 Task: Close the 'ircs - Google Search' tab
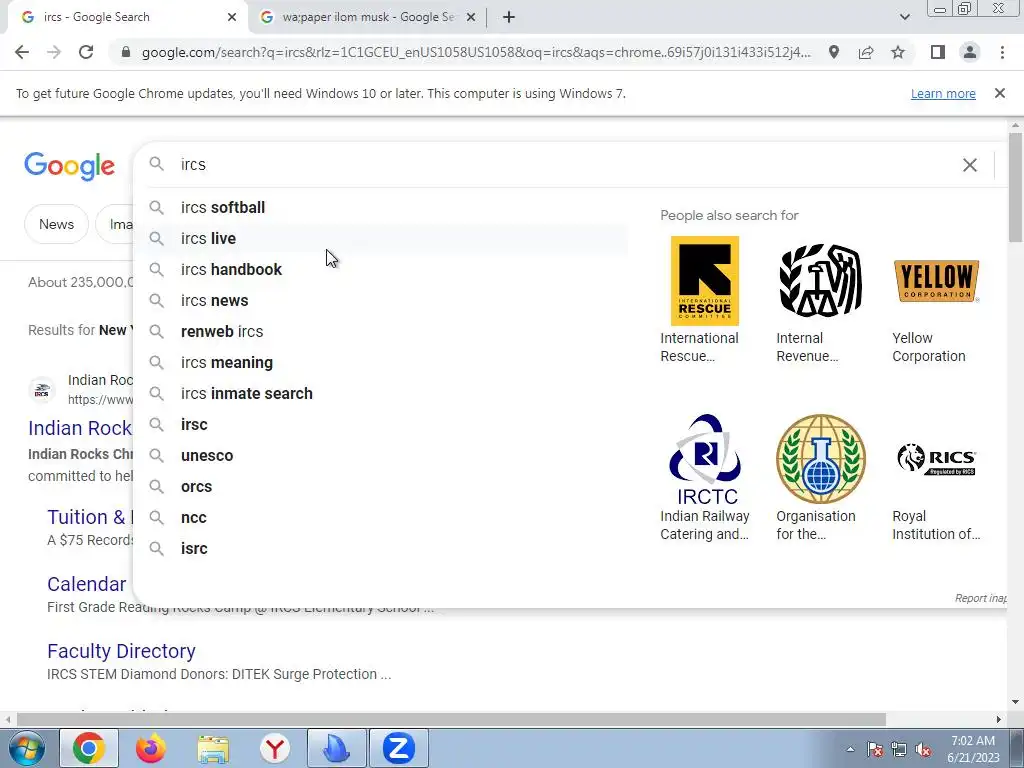(232, 17)
